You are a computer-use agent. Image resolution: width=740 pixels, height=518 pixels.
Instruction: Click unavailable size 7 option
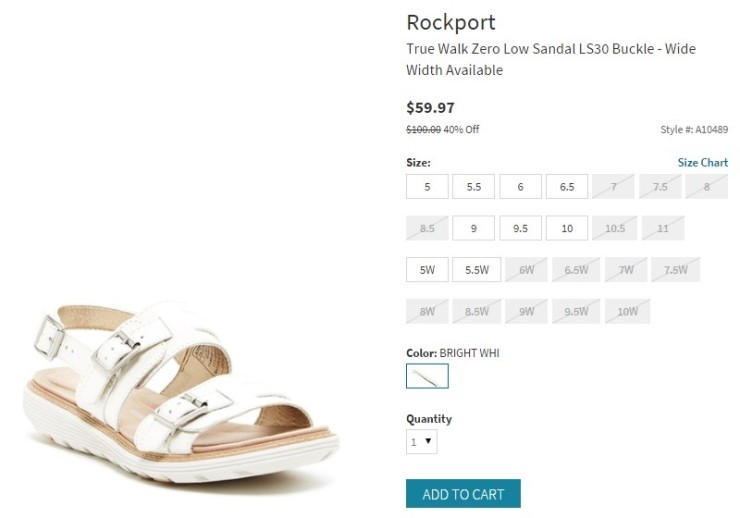point(613,187)
